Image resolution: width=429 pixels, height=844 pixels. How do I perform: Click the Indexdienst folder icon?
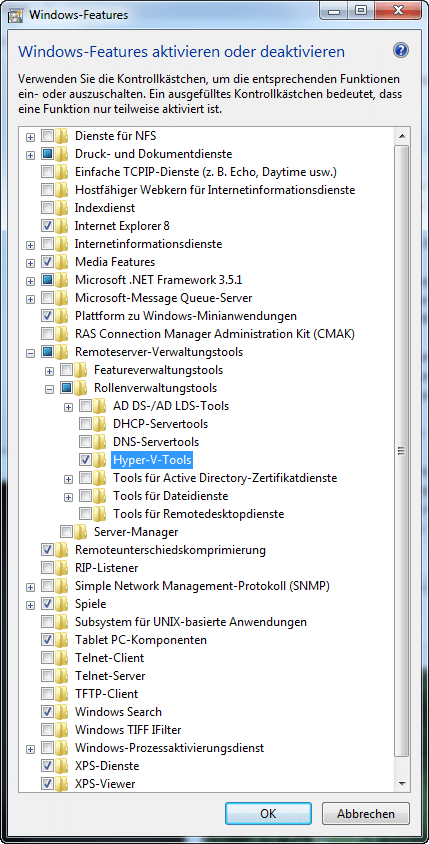pos(62,208)
